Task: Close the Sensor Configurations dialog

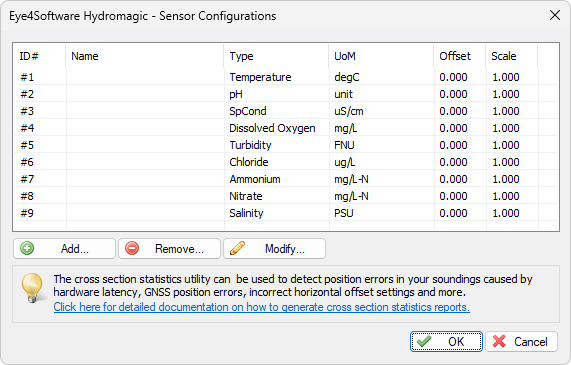Action: [x=555, y=15]
